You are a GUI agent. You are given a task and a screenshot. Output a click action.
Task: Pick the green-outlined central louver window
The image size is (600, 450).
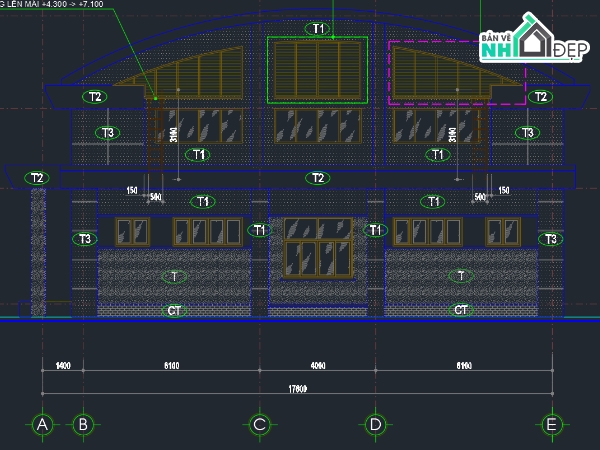pos(317,70)
